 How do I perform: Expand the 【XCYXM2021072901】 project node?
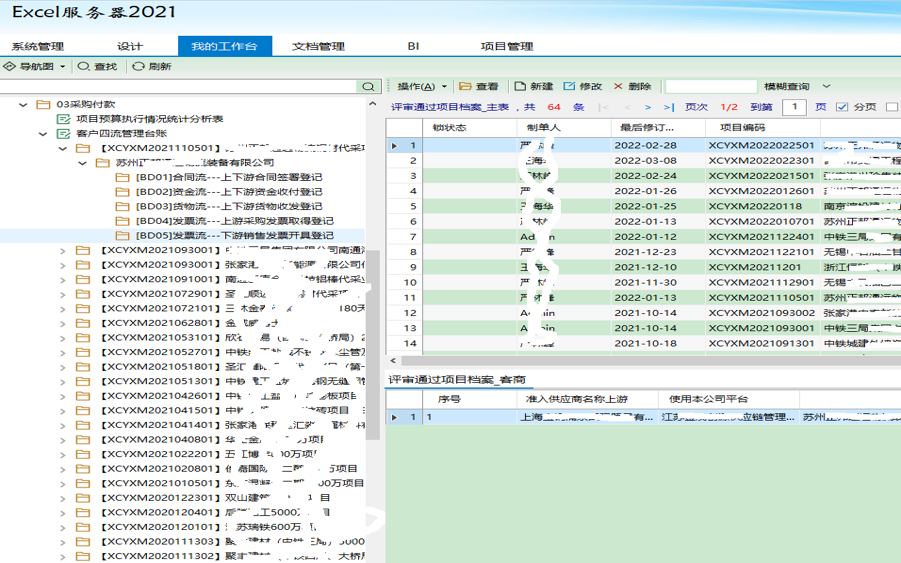coord(63,294)
